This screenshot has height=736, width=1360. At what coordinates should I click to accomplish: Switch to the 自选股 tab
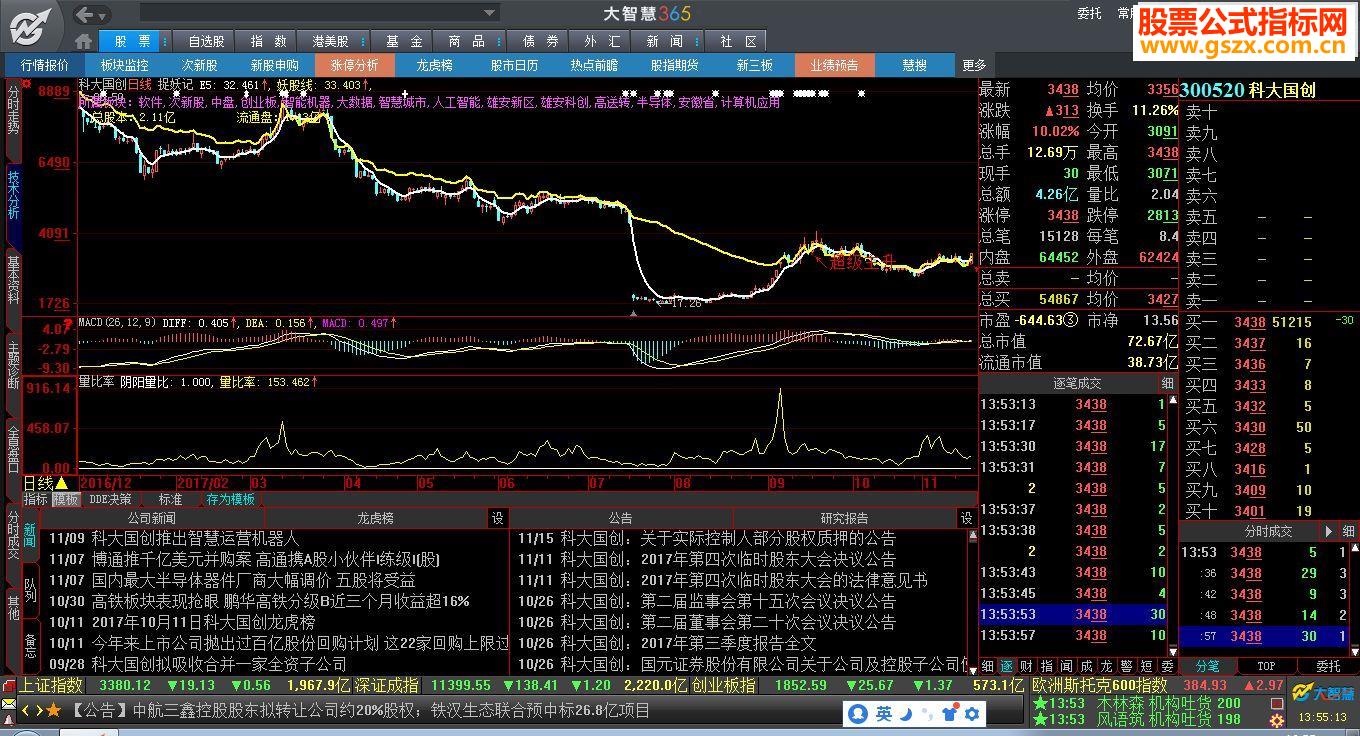pyautogui.click(x=206, y=41)
